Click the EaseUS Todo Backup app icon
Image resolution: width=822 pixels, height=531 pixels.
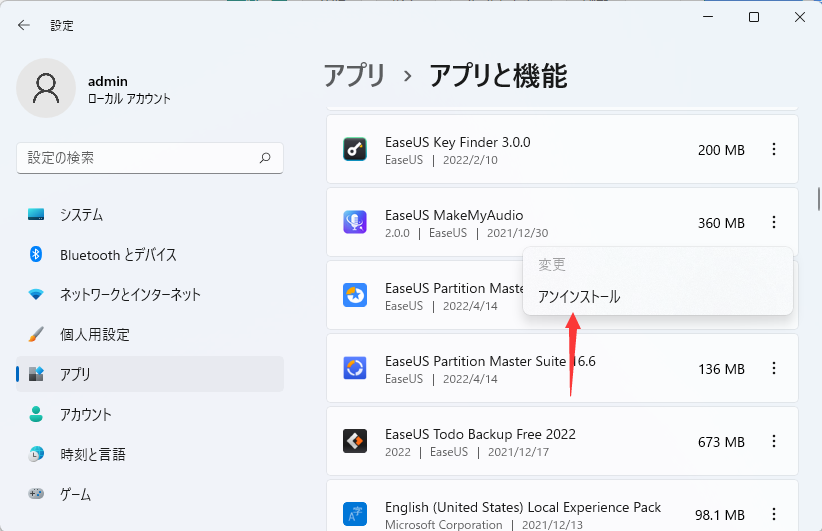click(355, 441)
